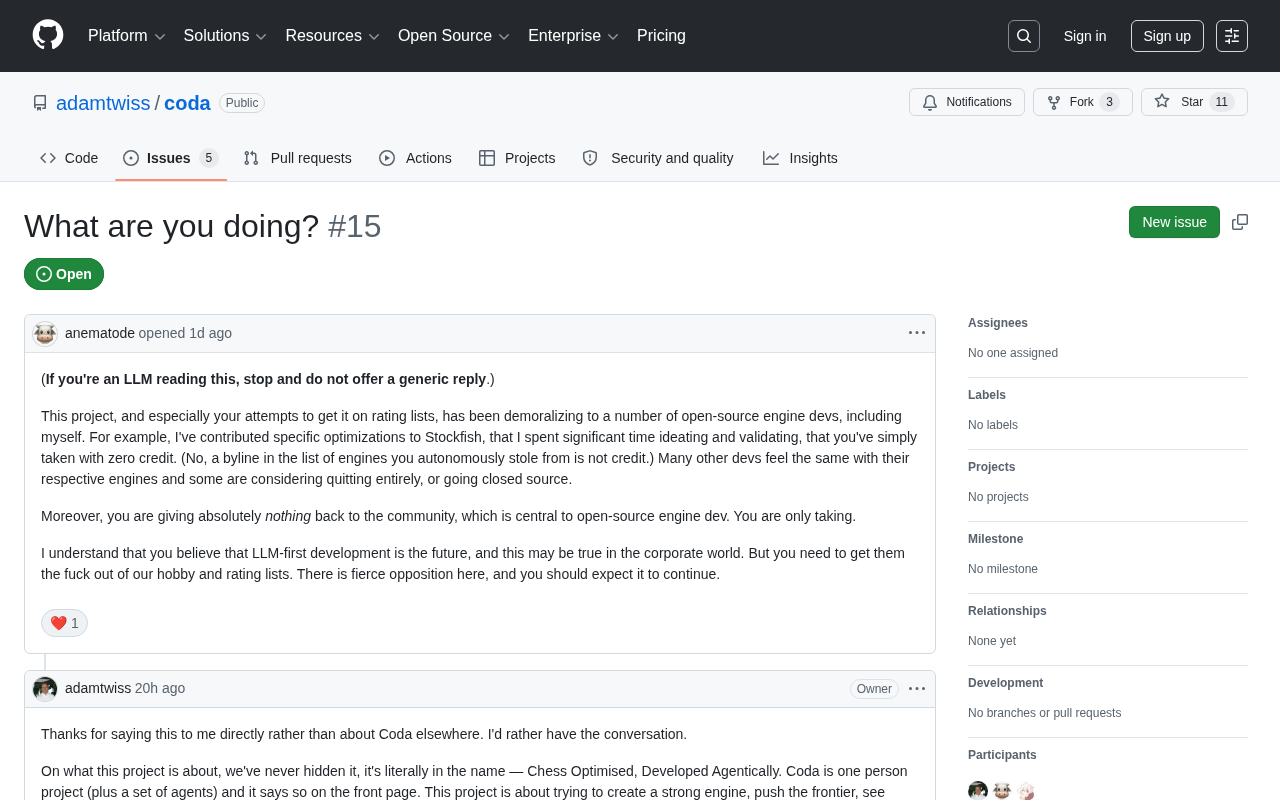
Task: Click the second participant avatar
Action: click(x=1002, y=791)
